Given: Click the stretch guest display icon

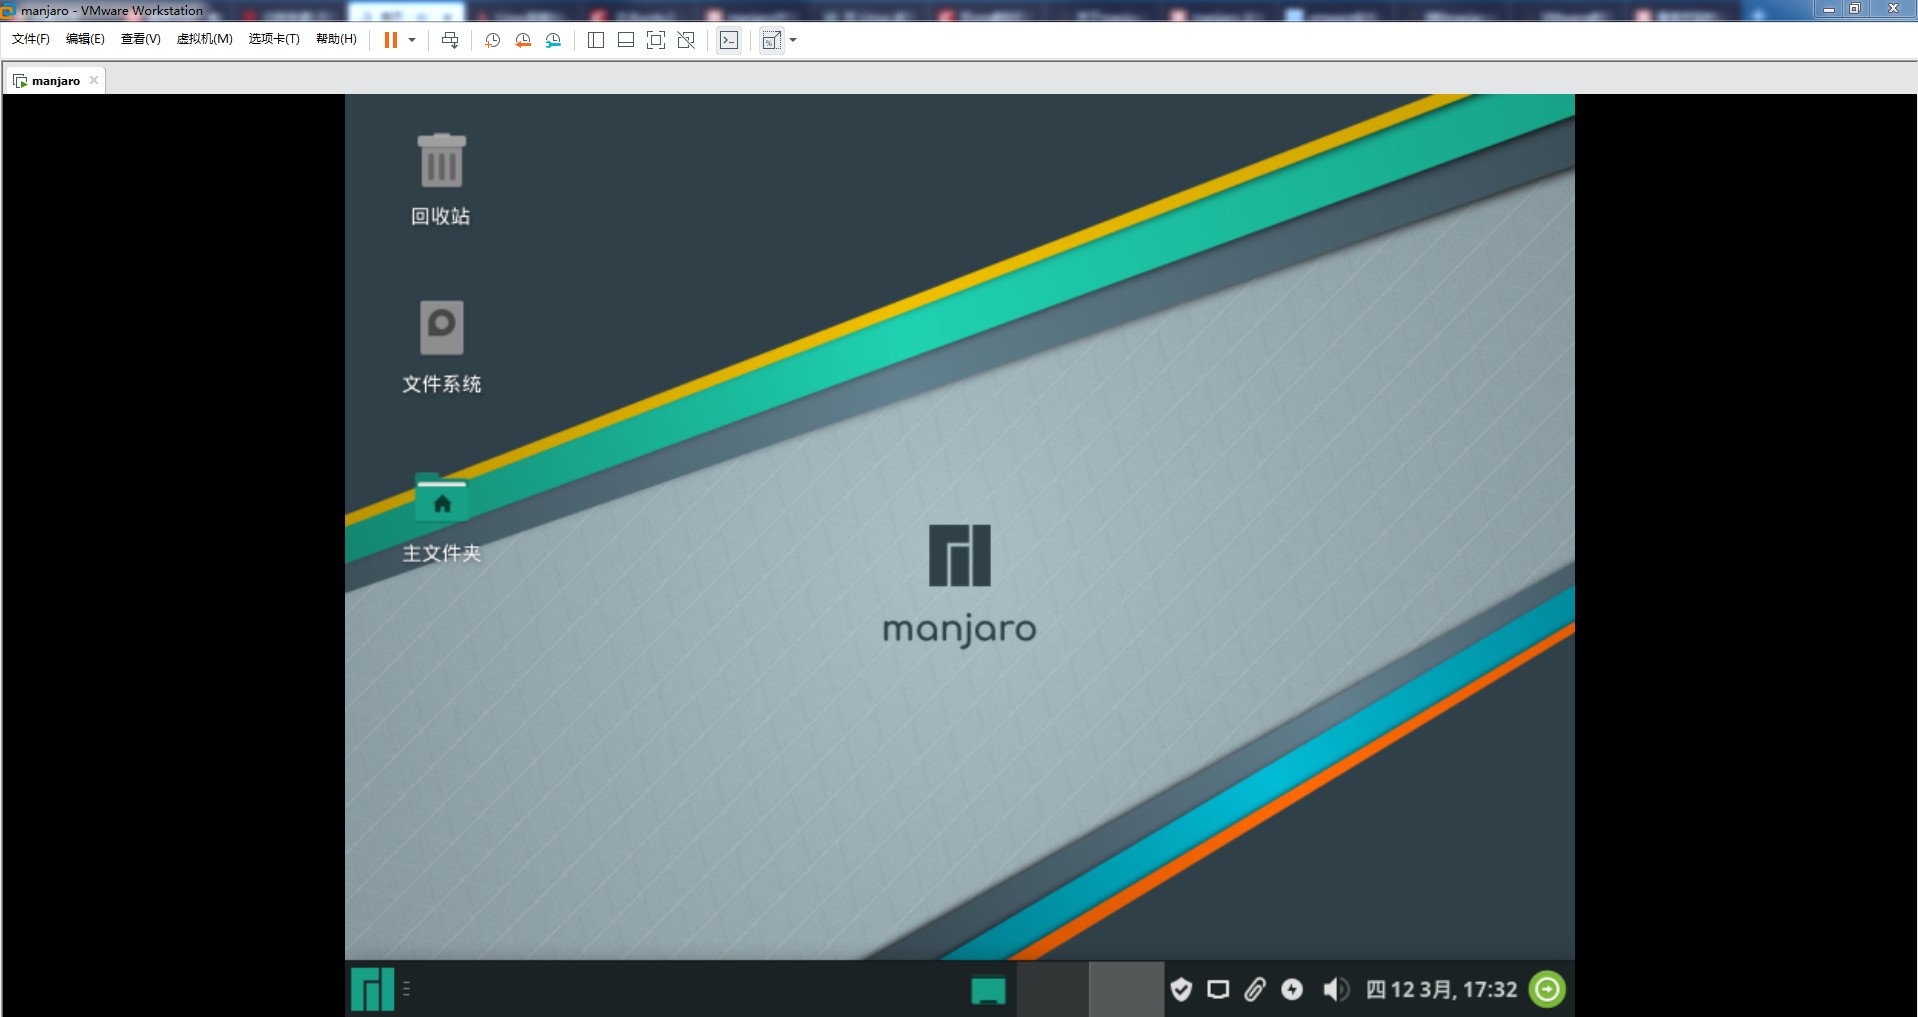Looking at the screenshot, I should (771, 40).
